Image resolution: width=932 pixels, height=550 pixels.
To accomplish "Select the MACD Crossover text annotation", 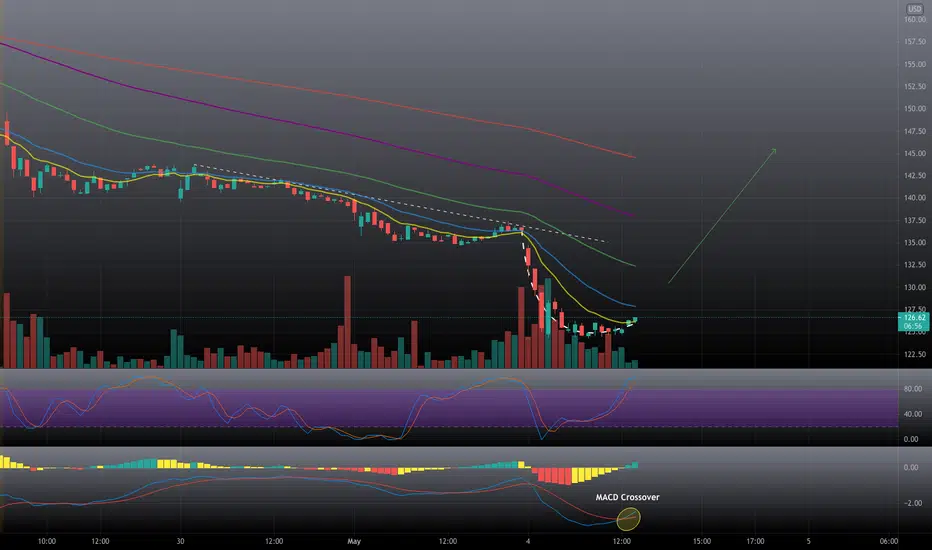I will click(627, 497).
